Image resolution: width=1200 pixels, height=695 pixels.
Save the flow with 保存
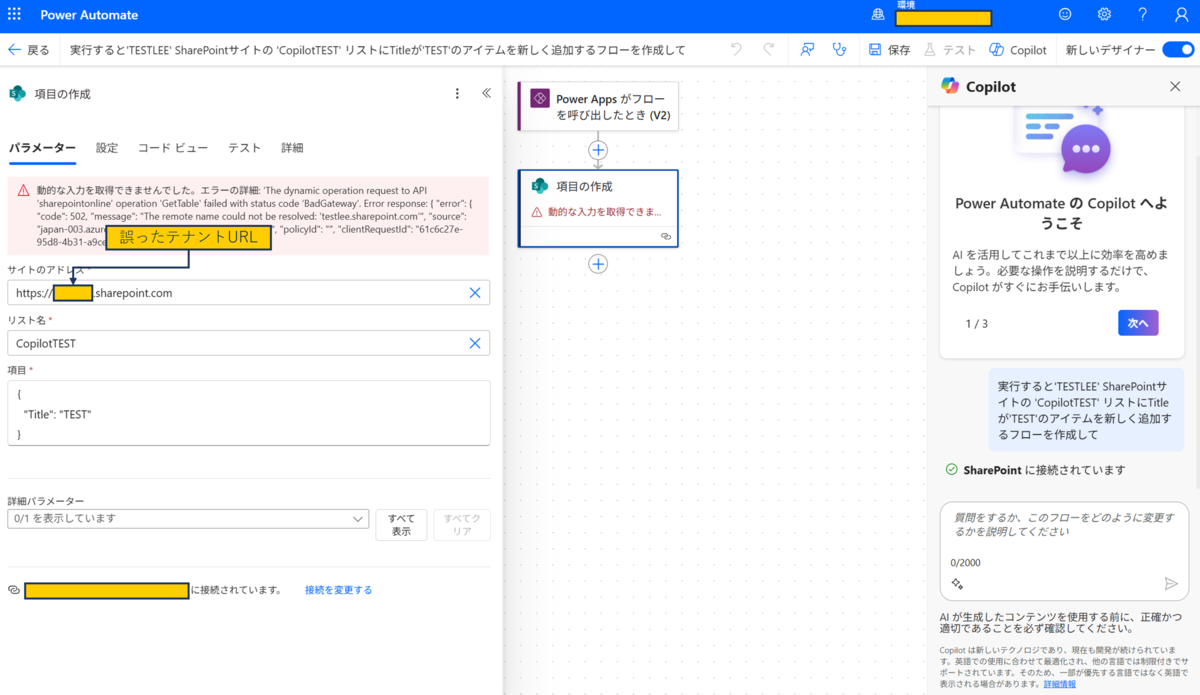(889, 50)
